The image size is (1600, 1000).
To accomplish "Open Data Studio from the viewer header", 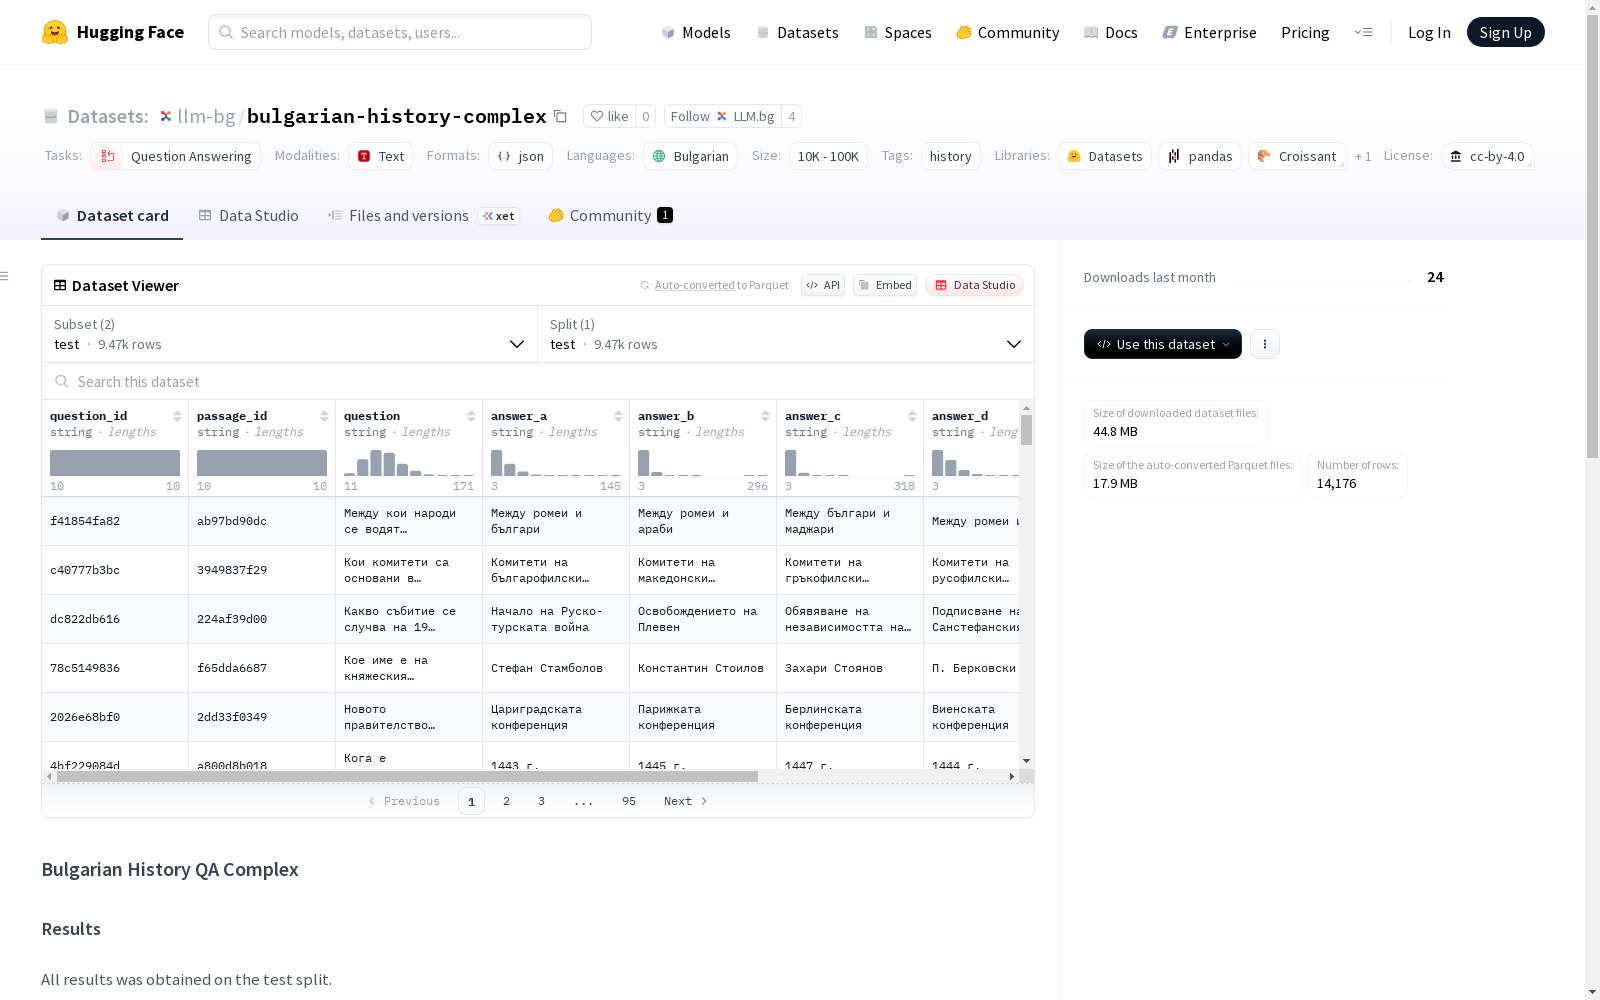I will (975, 285).
